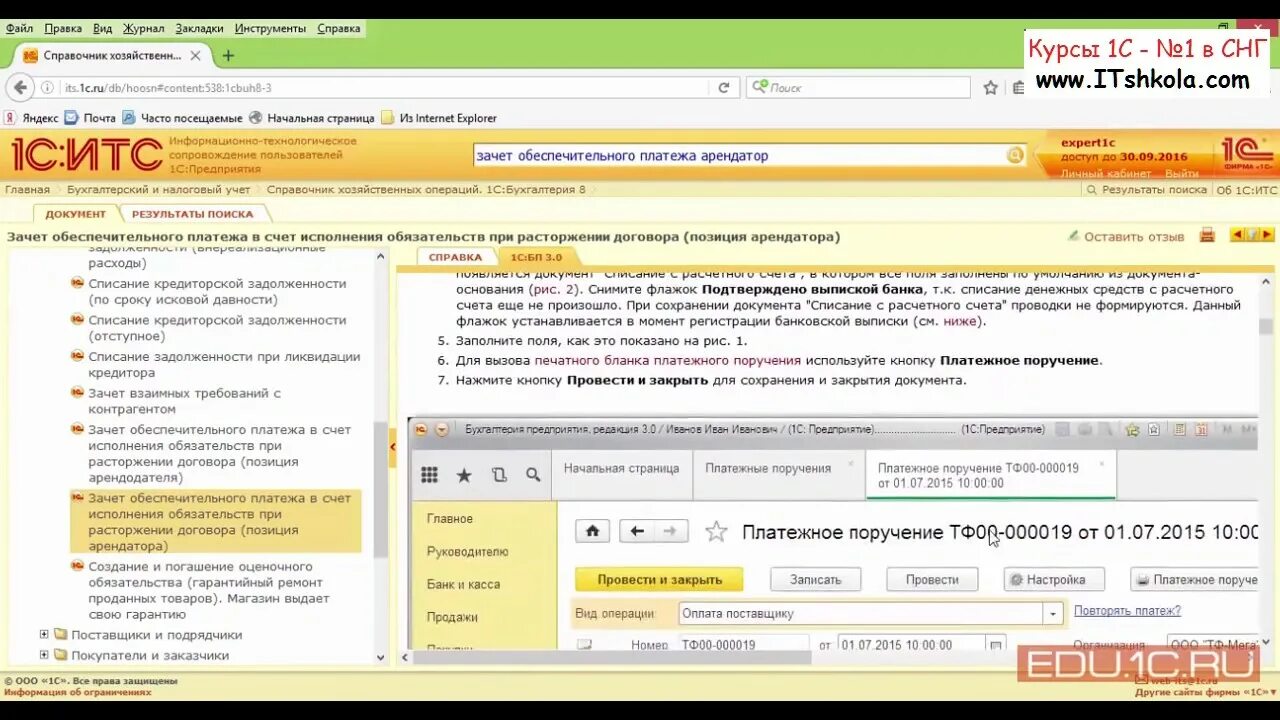The image size is (1280, 720).
Task: Select Продажи in 1C sidebar
Action: pyautogui.click(x=452, y=617)
